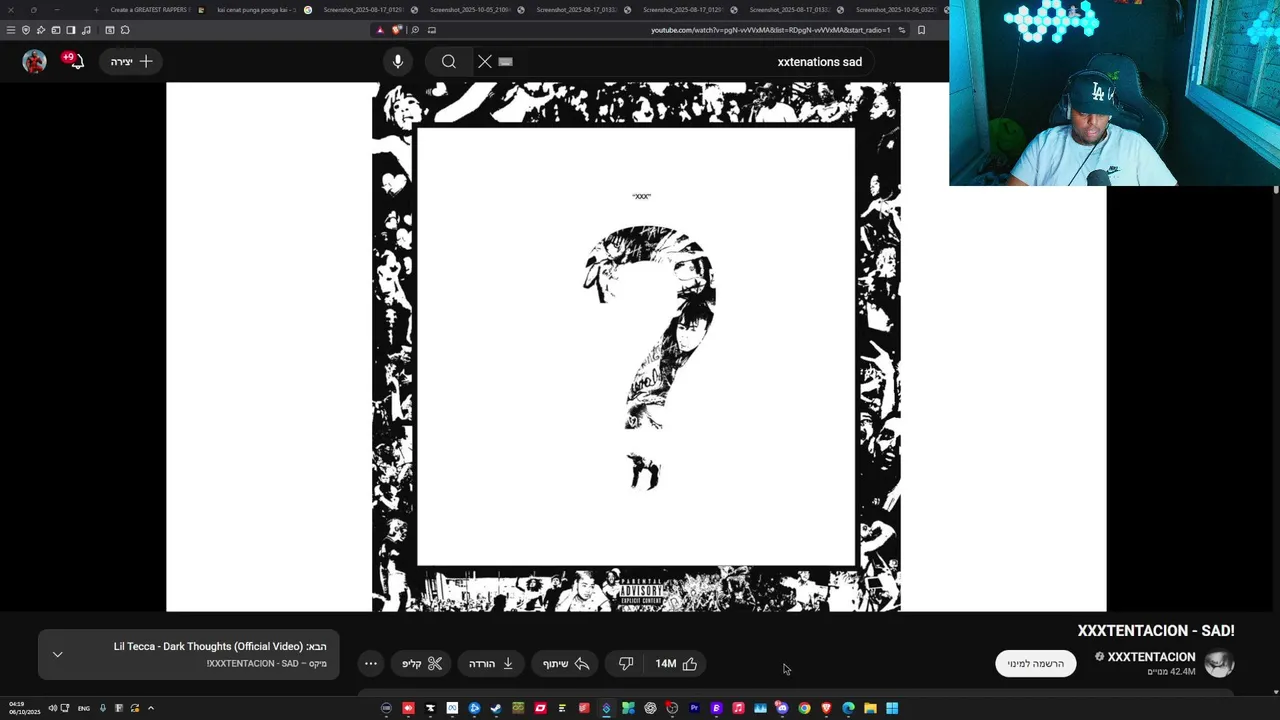This screenshot has width=1280, height=720.
Task: Share the video via שיתוף button
Action: coord(566,664)
